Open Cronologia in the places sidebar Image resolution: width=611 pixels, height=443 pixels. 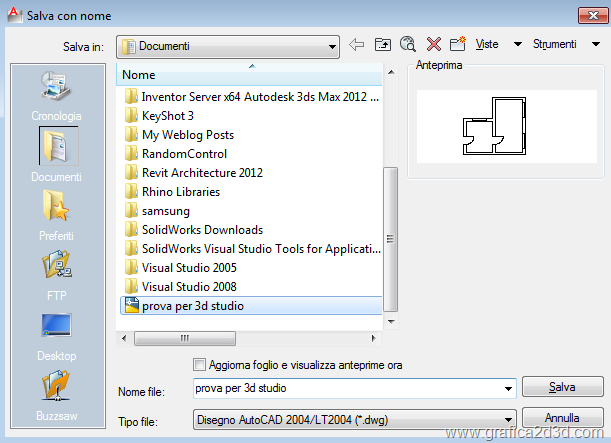(x=56, y=95)
